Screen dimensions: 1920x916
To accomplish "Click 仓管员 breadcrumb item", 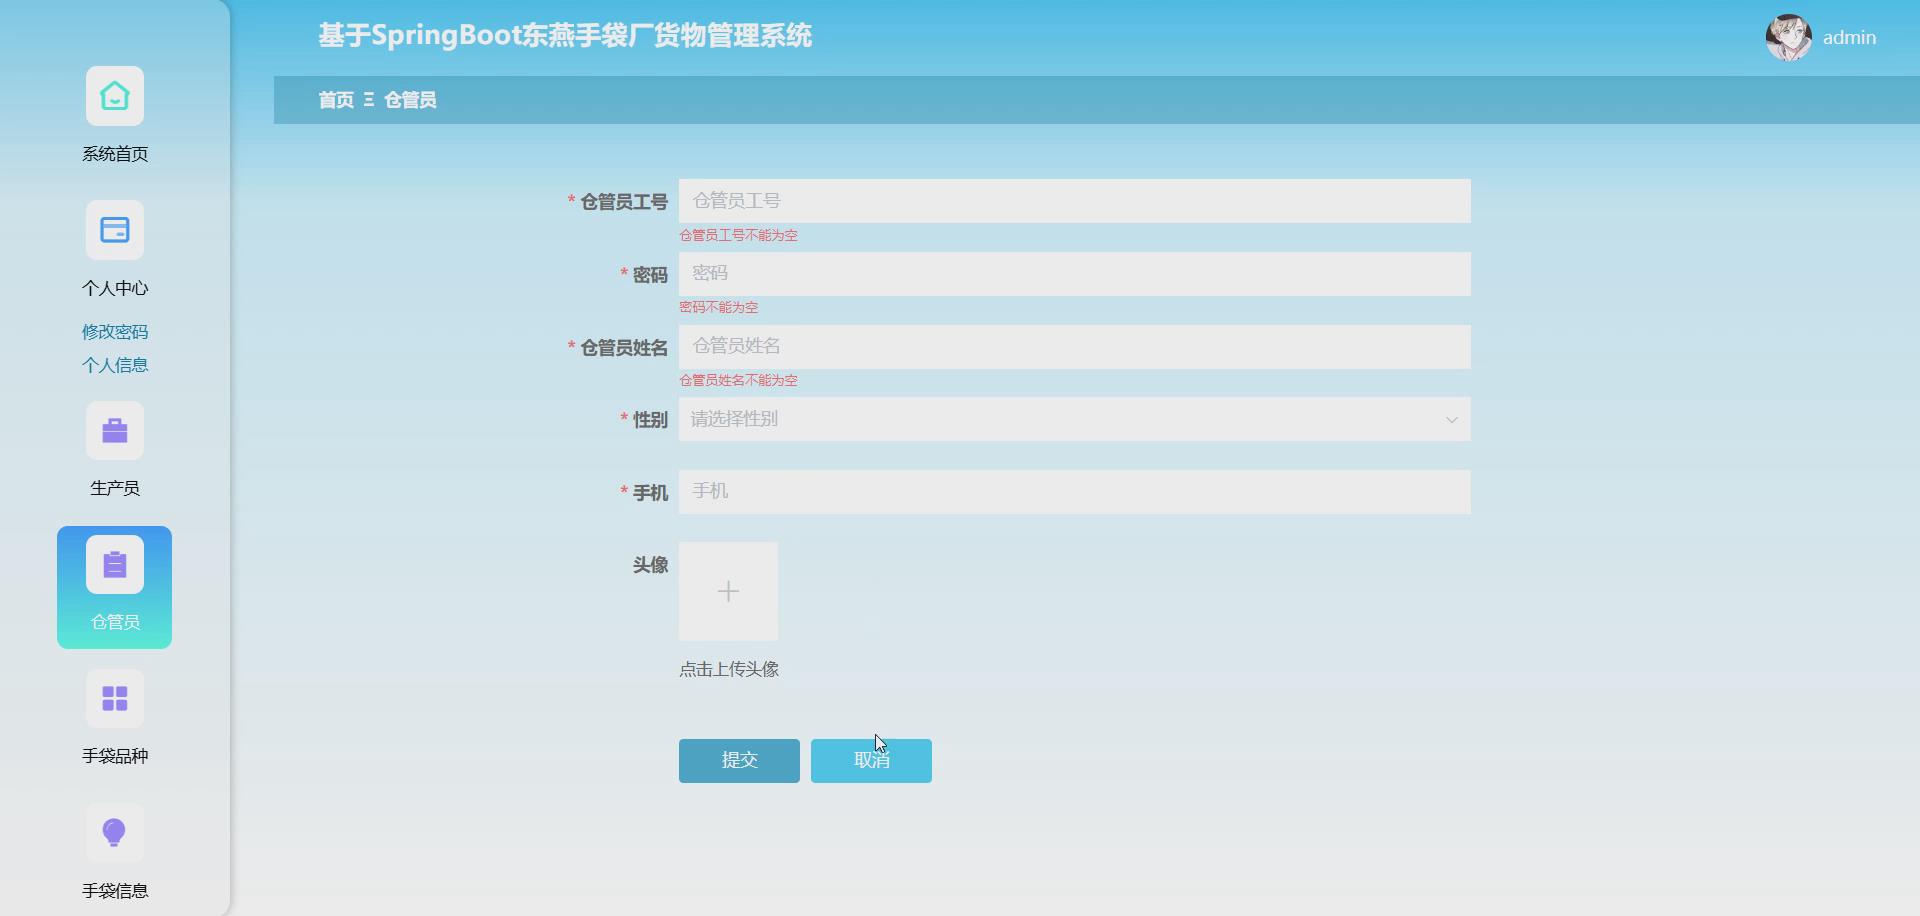I will pos(410,100).
